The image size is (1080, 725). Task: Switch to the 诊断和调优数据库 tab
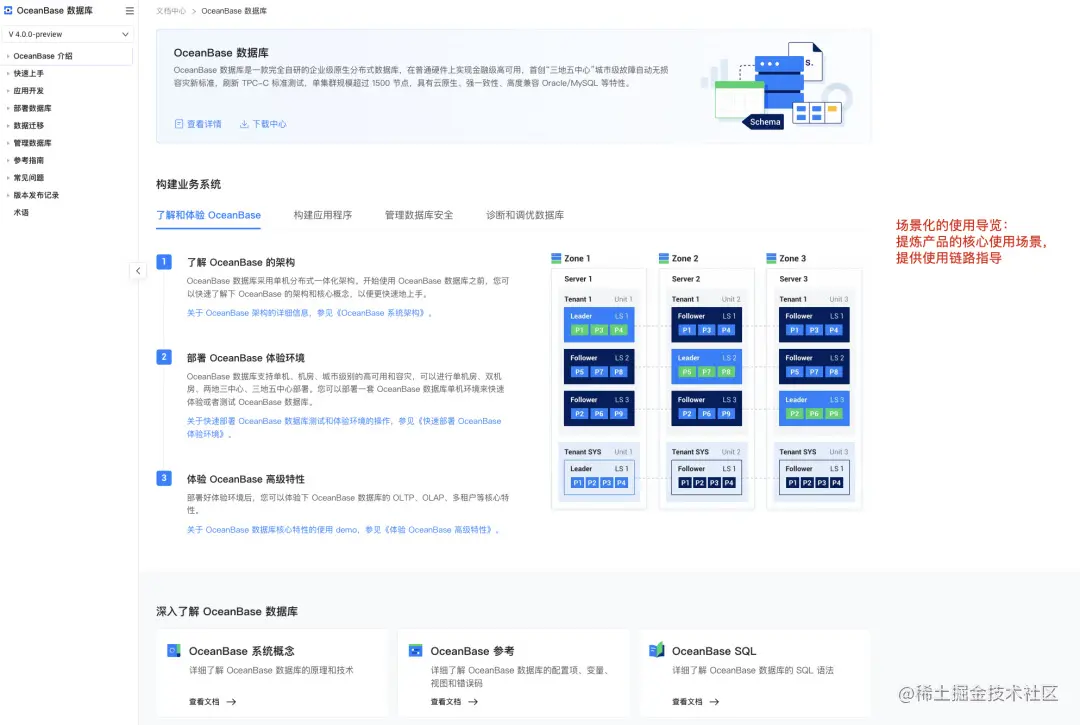[x=525, y=216]
